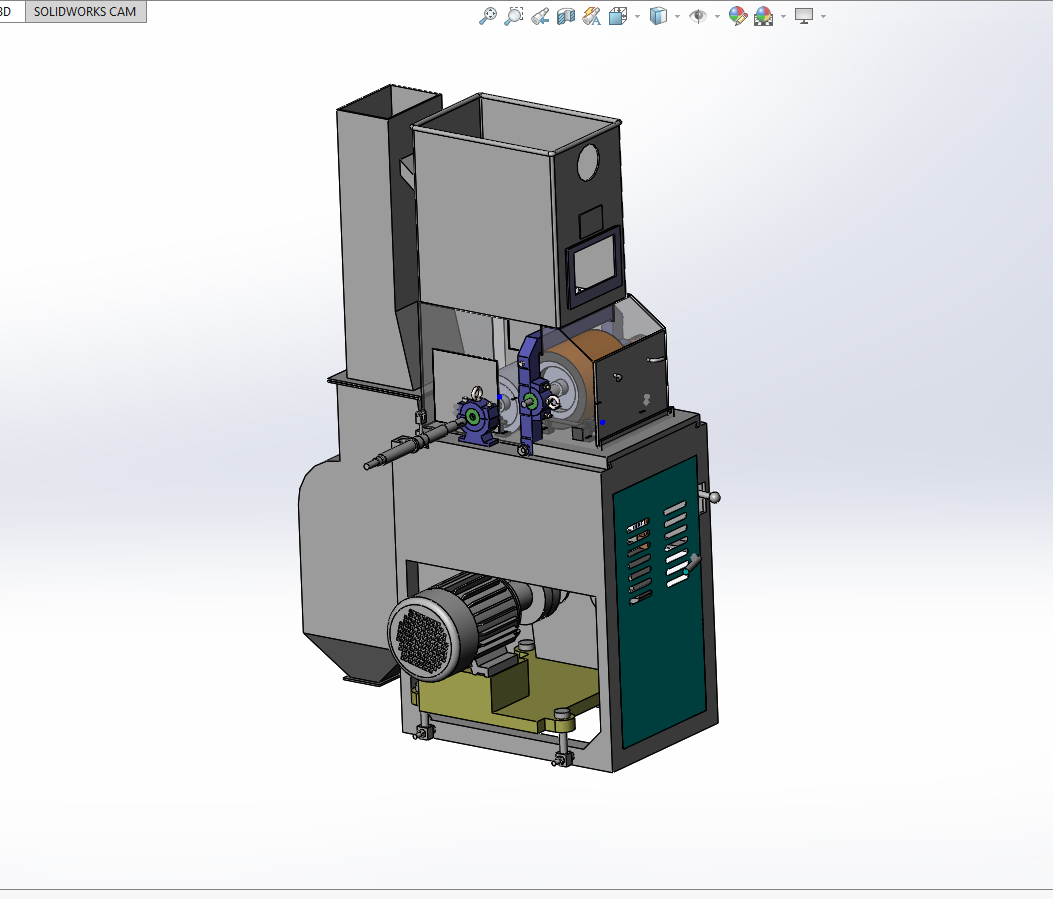The height and width of the screenshot is (899, 1053).
Task: Expand the View Settings dropdown arrow
Action: 823,17
